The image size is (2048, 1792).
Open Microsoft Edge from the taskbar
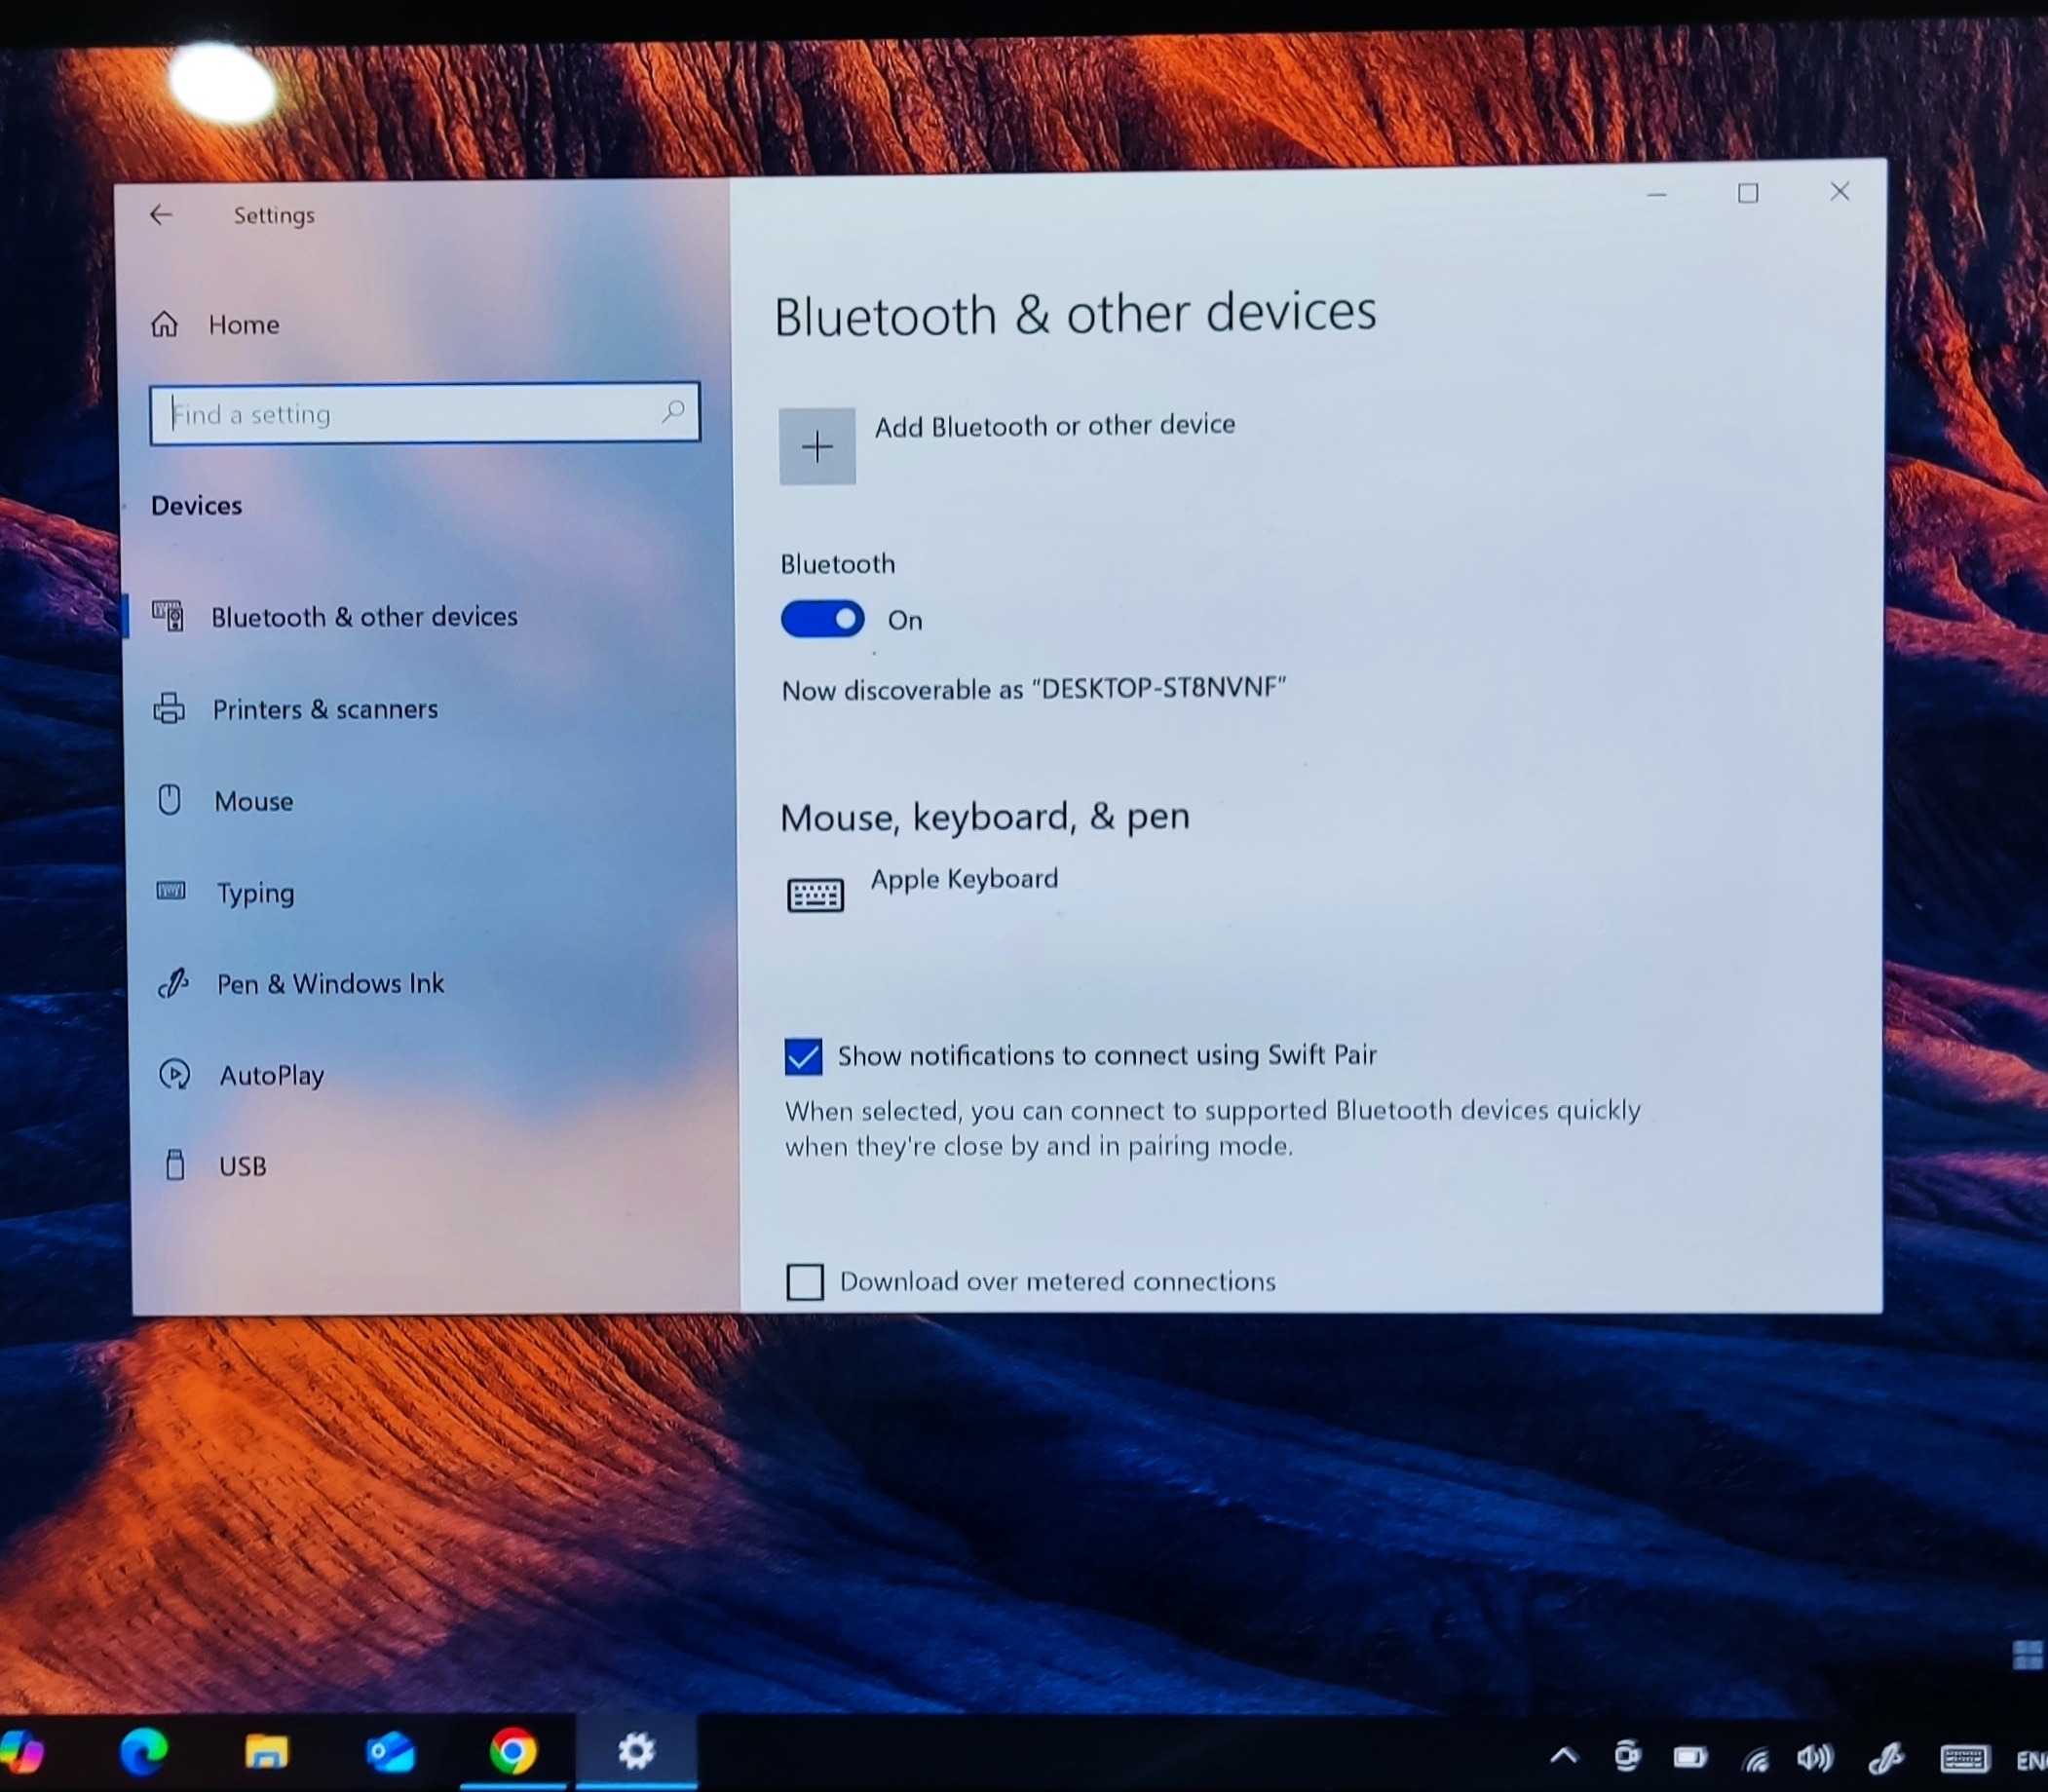point(144,1751)
